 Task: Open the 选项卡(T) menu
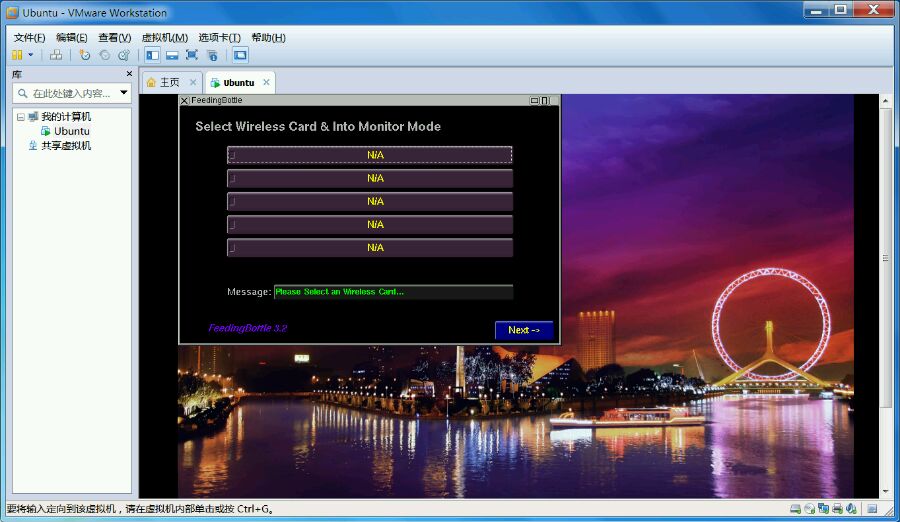pyautogui.click(x=219, y=37)
